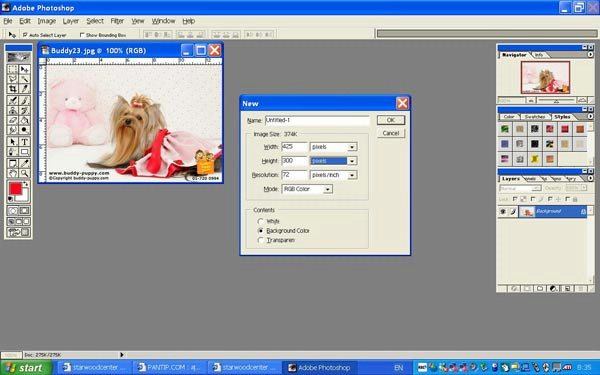Viewport: 600px width, 375px height.
Task: Choose the White contents radio option
Action: click(261, 221)
